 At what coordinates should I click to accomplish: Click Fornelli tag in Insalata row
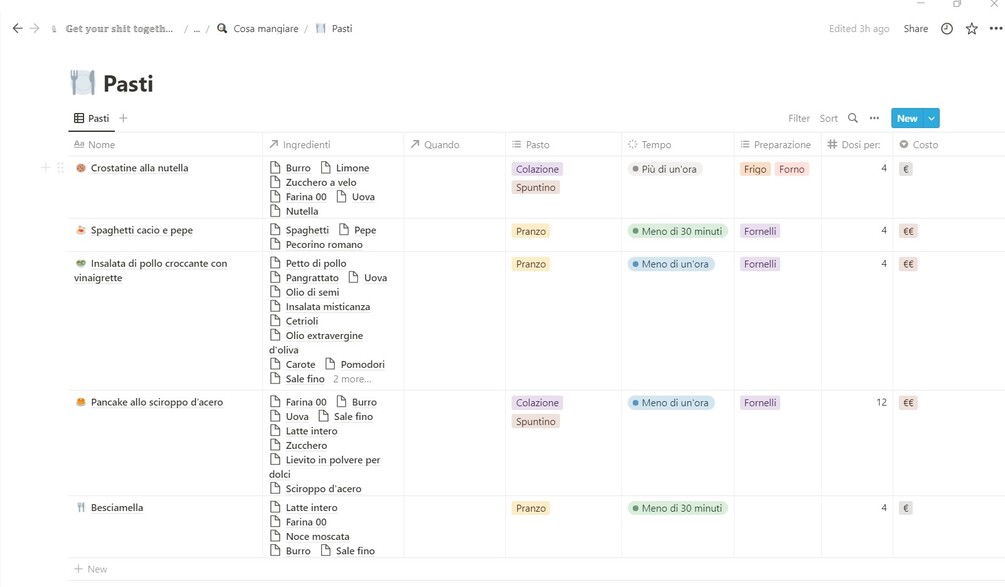click(x=760, y=264)
